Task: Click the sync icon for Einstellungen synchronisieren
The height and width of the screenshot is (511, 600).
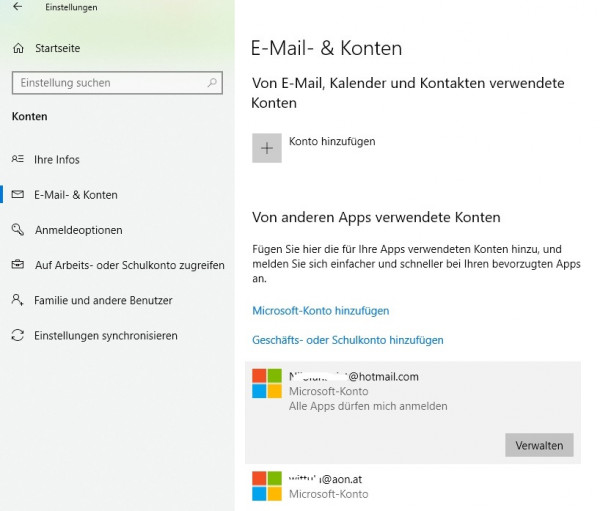Action: [18, 335]
